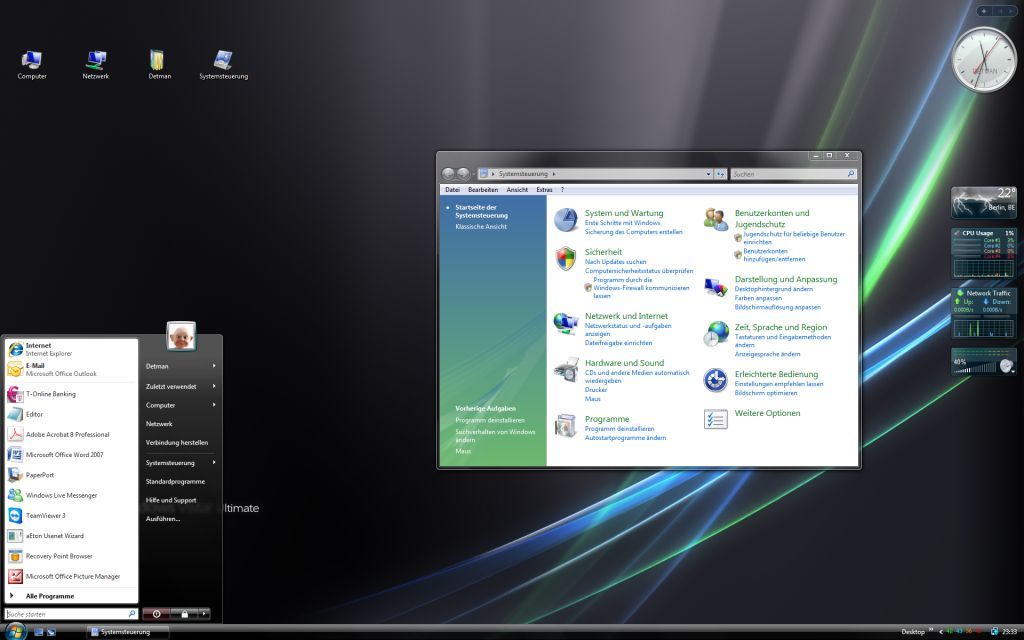Expand the Zuletzt verwendet submenu arrow

pyautogui.click(x=214, y=386)
